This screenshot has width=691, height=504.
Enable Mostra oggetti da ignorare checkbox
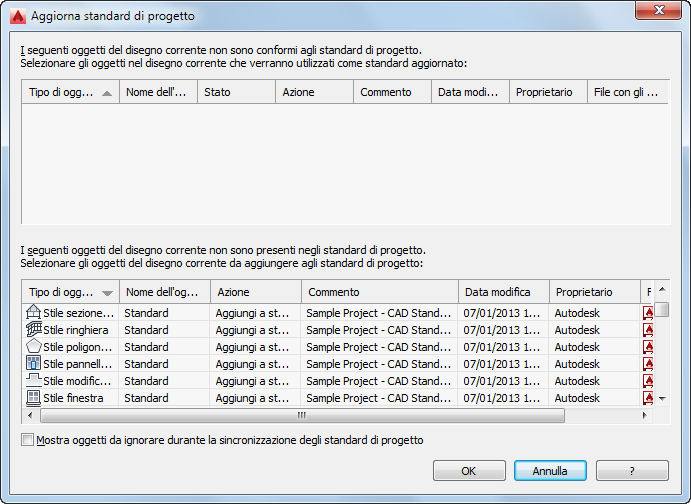tap(27, 440)
